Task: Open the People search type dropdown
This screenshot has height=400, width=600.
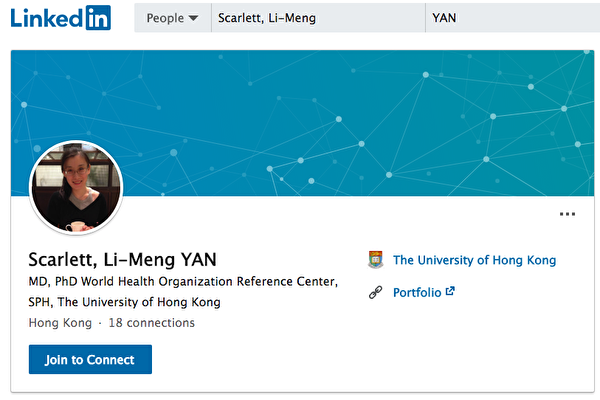Action: tap(172, 18)
